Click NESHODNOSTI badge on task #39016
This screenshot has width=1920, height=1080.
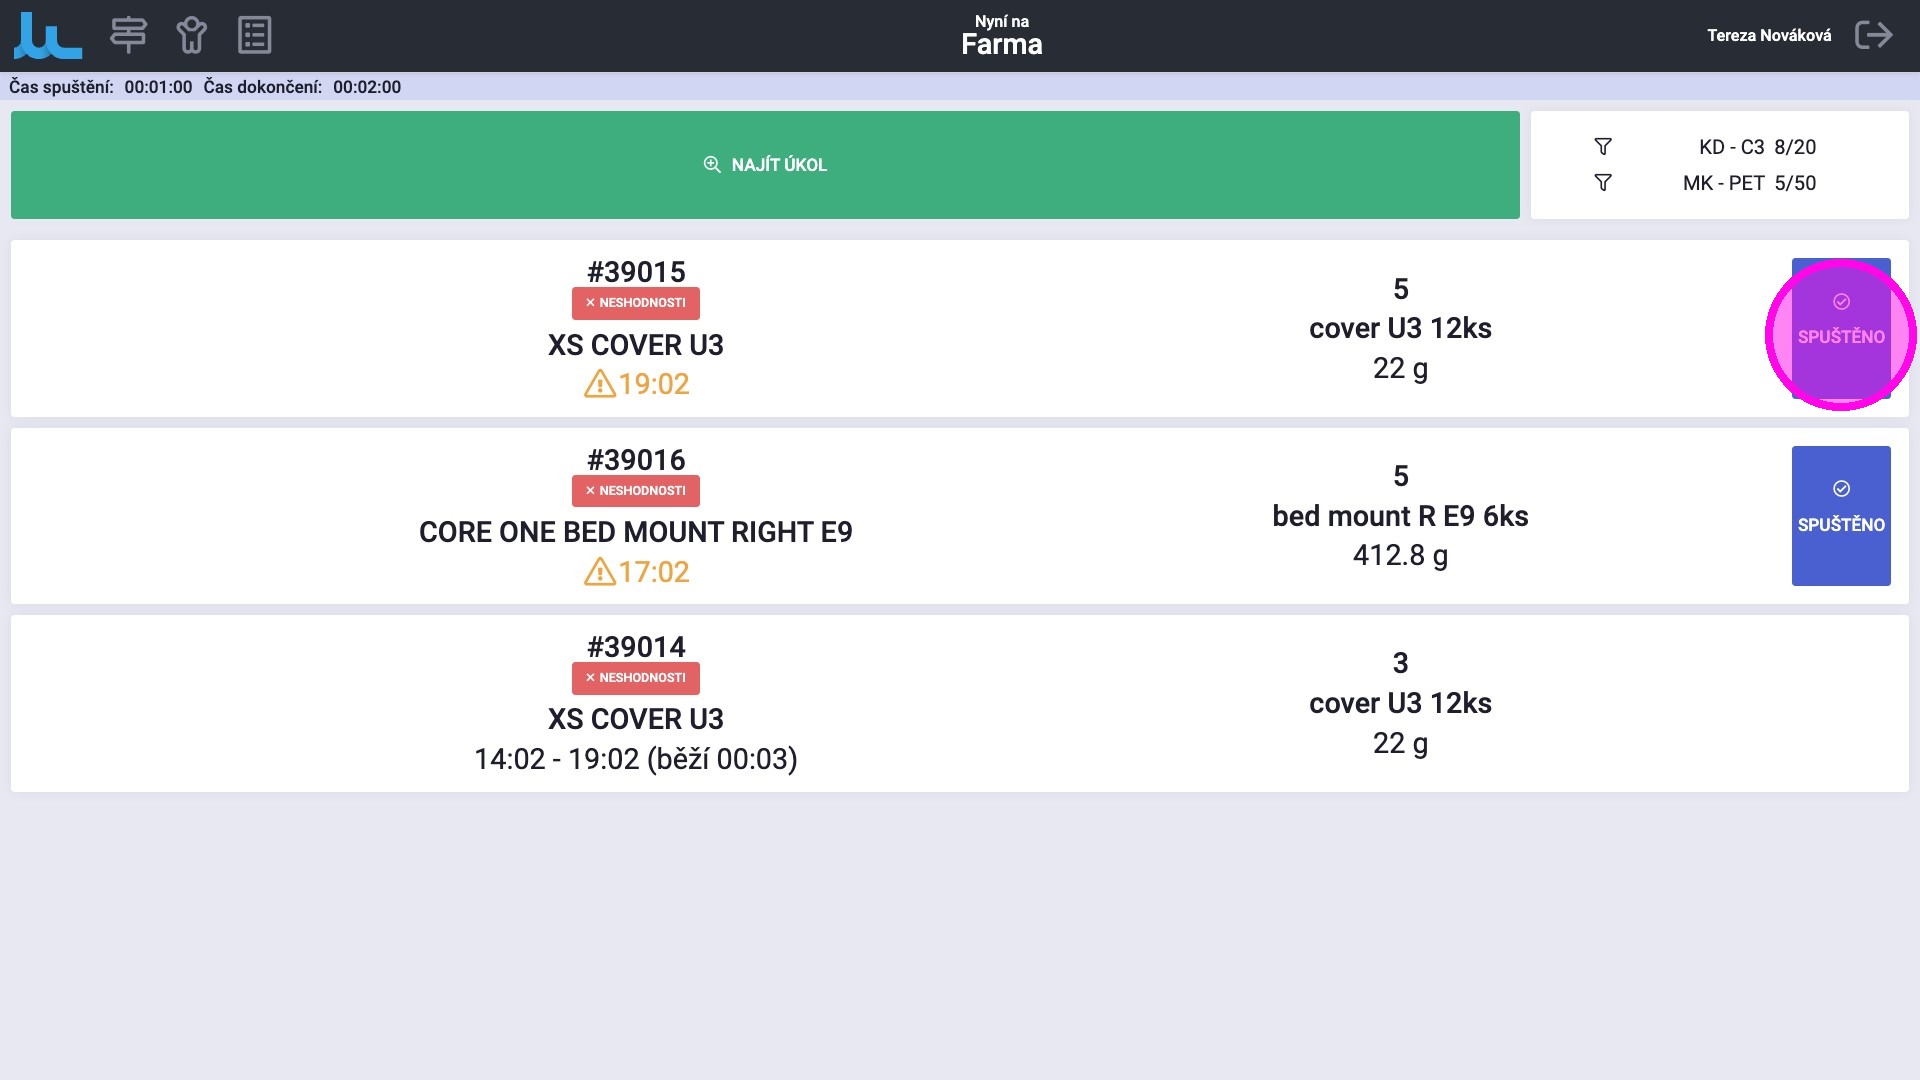636,491
